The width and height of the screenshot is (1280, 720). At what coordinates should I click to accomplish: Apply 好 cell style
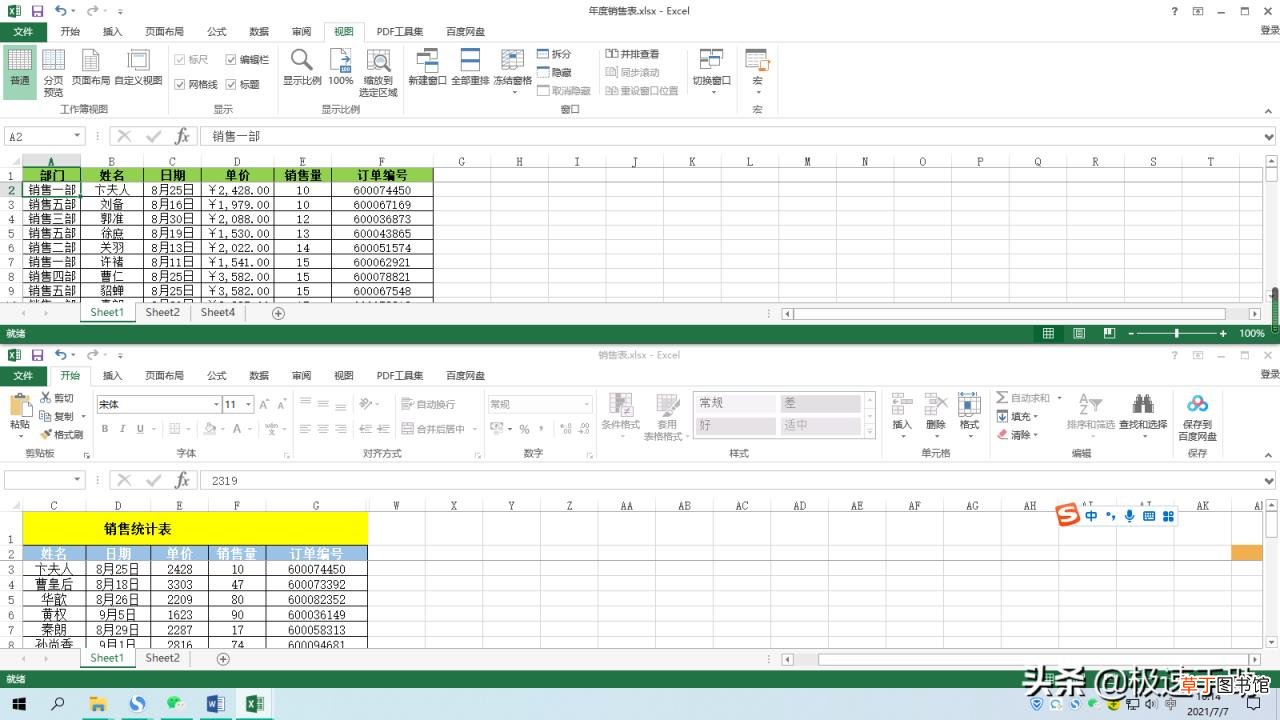tap(735, 425)
